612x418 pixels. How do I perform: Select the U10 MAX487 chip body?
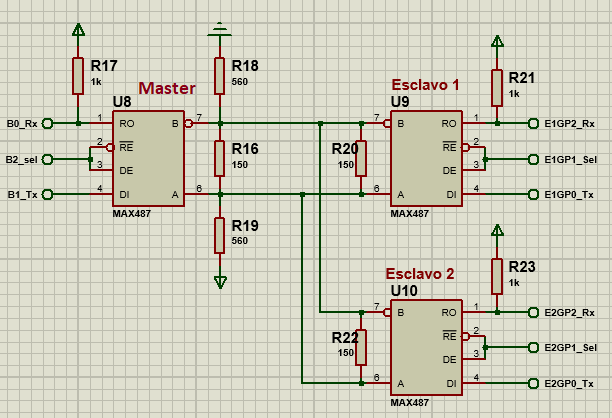pos(426,347)
